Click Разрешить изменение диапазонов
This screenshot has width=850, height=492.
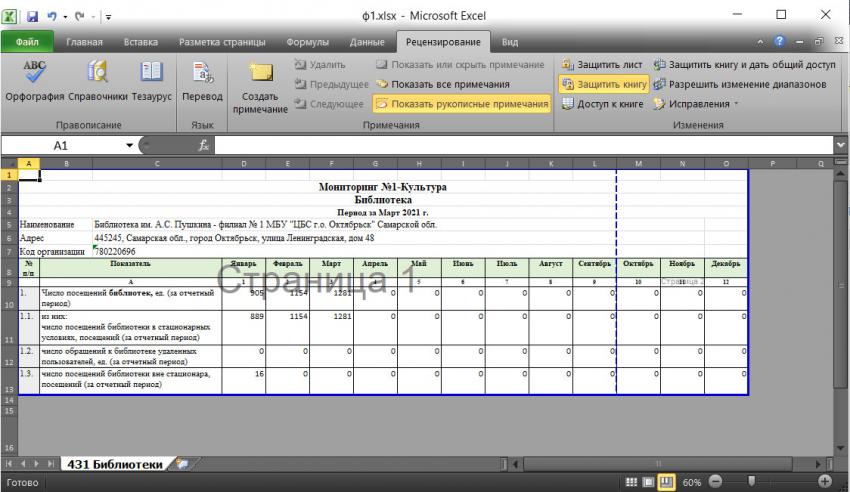[740, 84]
